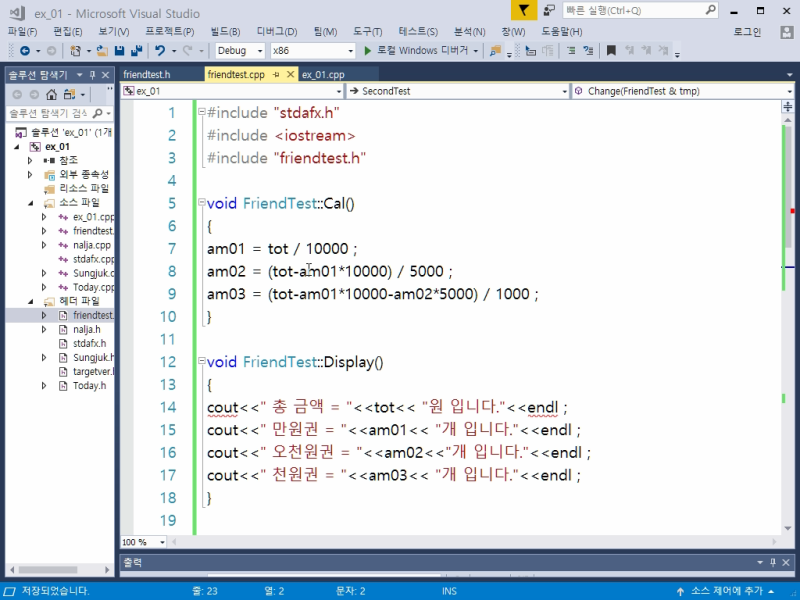Click the 소스 제어에 추가 up-arrow icon

point(680,591)
